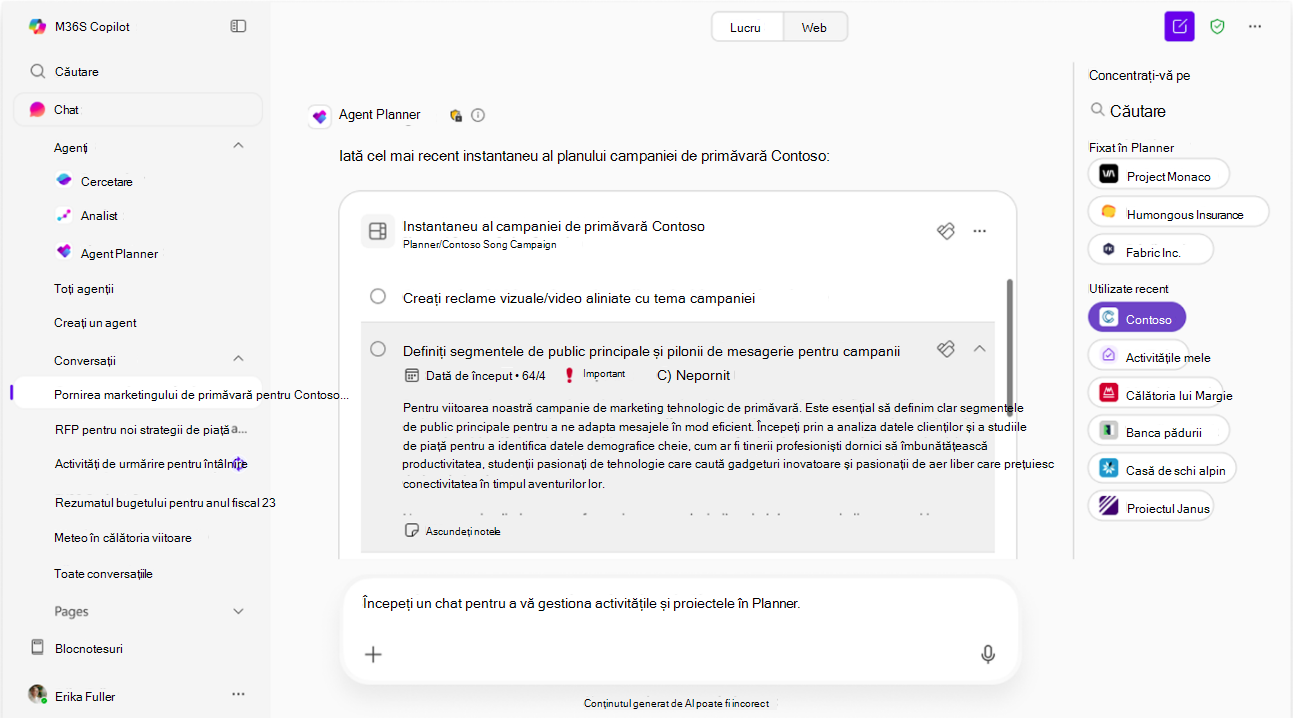Click the snapshot card vertical scrollbar

[1010, 345]
